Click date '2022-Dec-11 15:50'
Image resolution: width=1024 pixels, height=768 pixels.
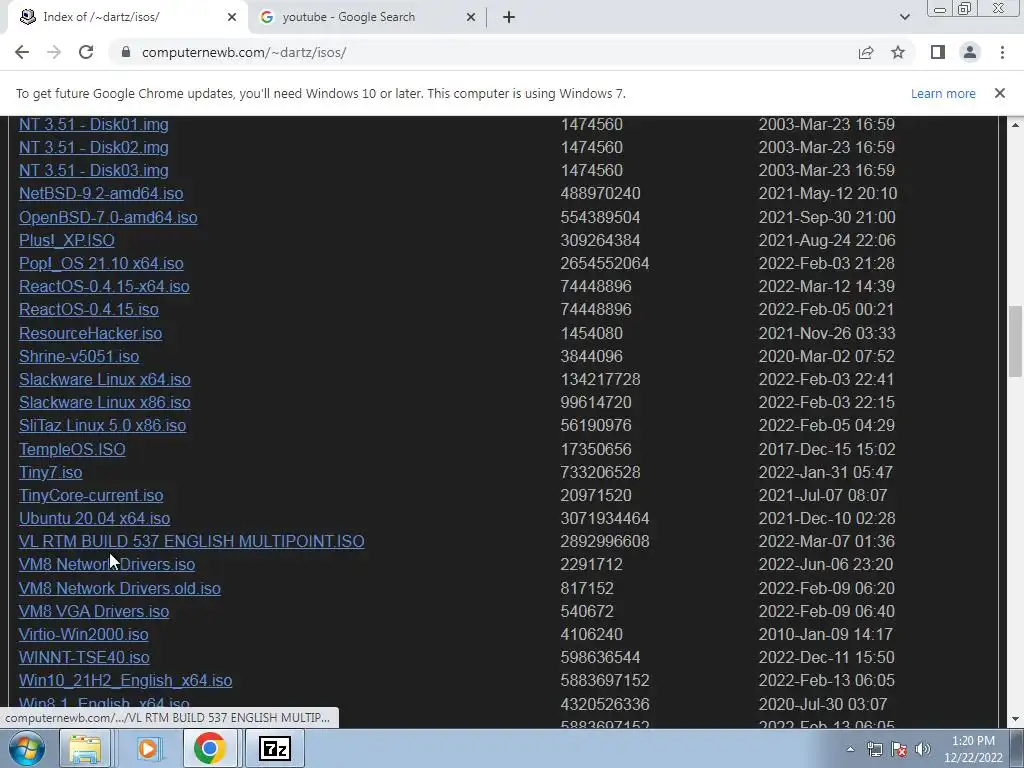(x=826, y=658)
